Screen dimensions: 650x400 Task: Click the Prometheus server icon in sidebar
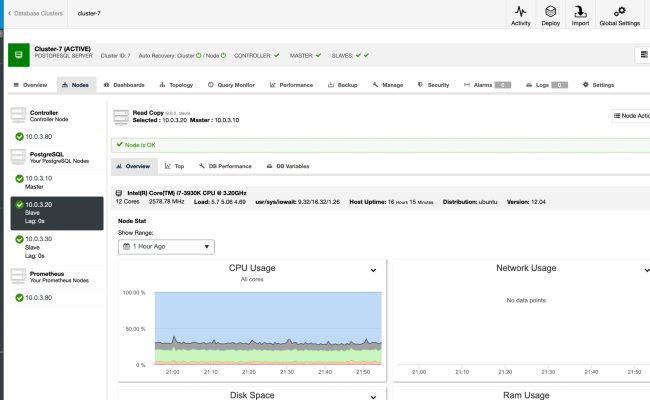(x=18, y=276)
